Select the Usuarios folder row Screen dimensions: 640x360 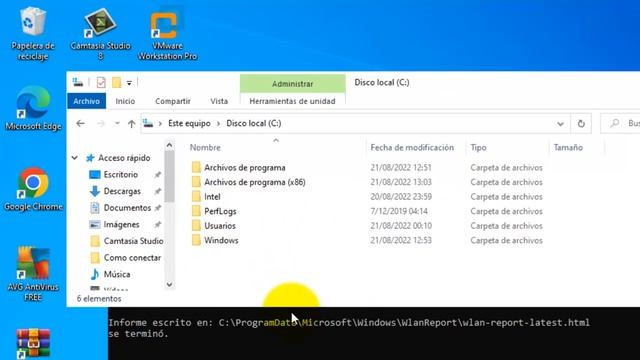point(220,226)
